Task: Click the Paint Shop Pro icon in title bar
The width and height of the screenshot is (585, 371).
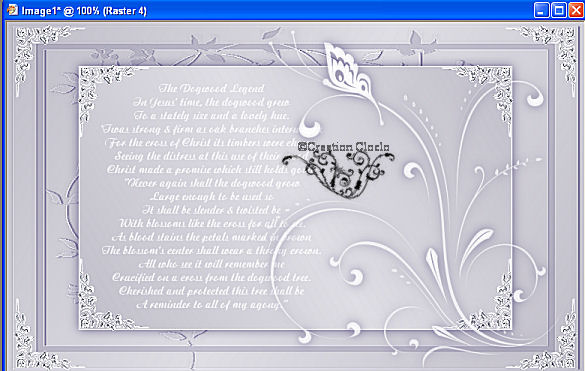Action: click(x=12, y=10)
